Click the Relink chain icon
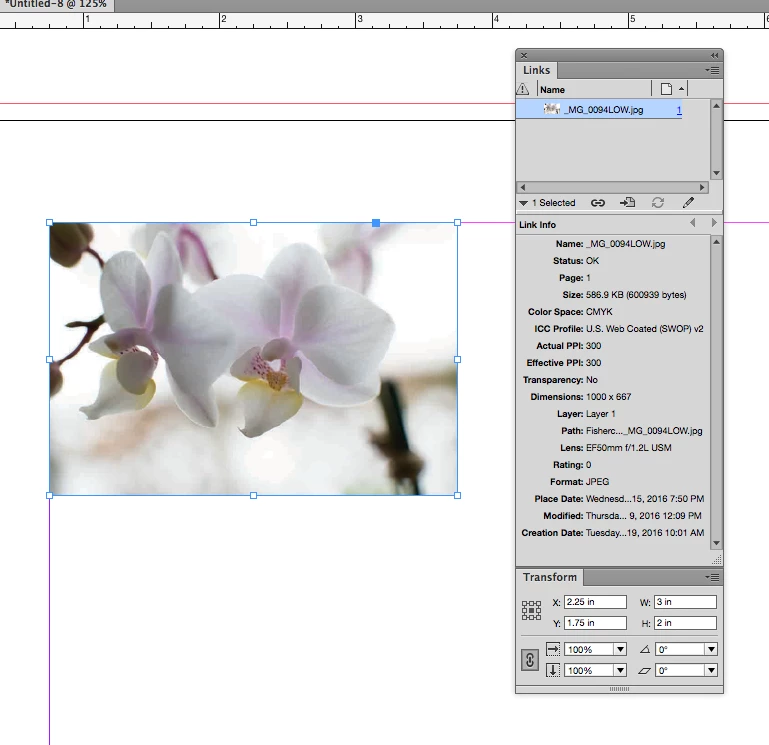This screenshot has width=769, height=745. pos(597,203)
